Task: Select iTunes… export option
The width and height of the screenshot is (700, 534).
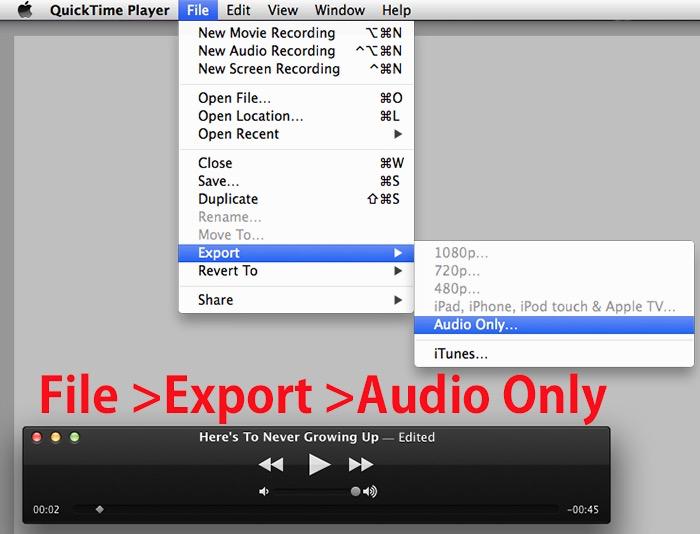Action: tap(554, 354)
